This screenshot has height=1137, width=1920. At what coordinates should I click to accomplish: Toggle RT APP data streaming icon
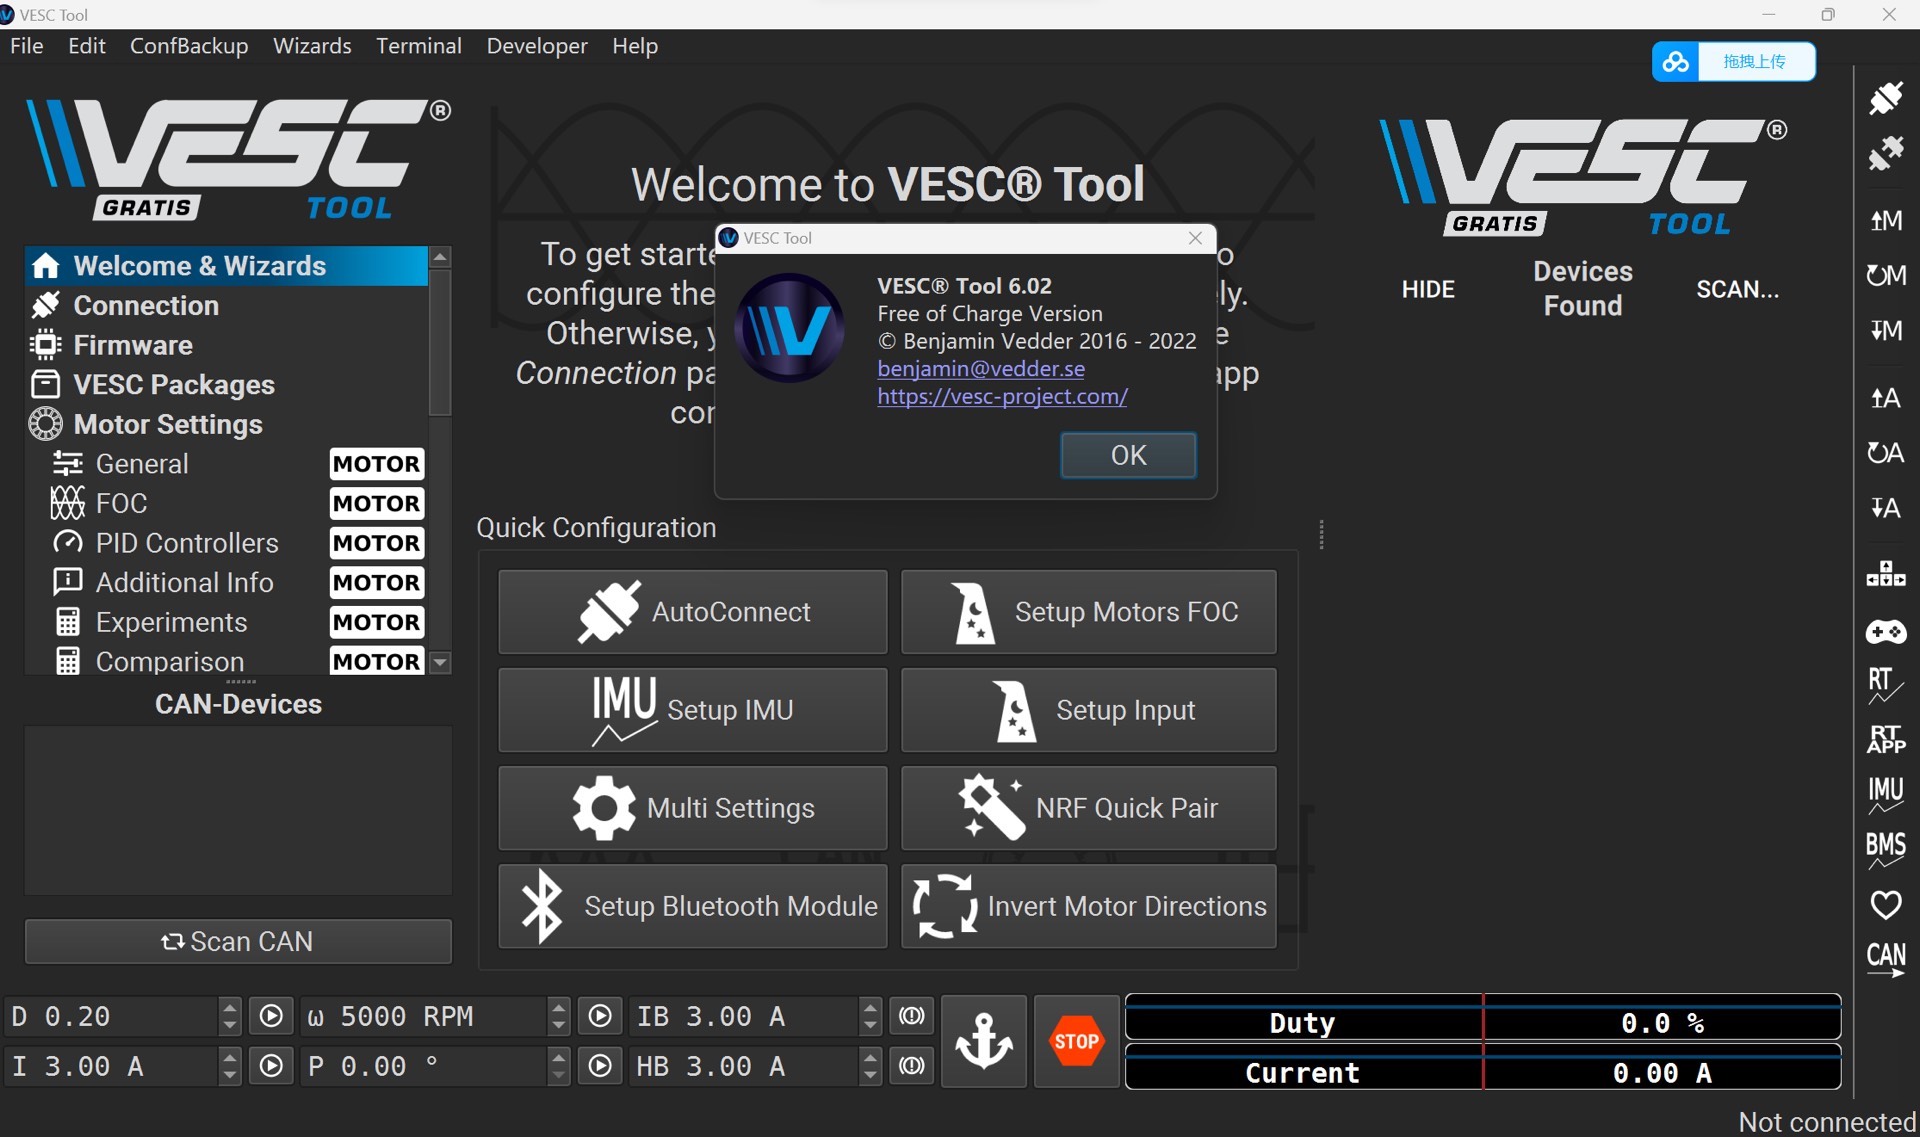click(1886, 740)
